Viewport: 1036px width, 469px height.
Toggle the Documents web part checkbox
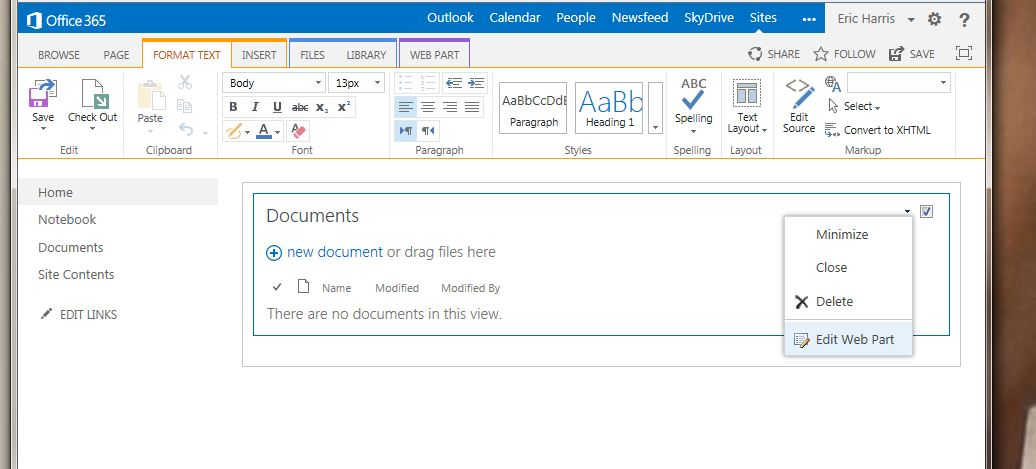[x=926, y=211]
